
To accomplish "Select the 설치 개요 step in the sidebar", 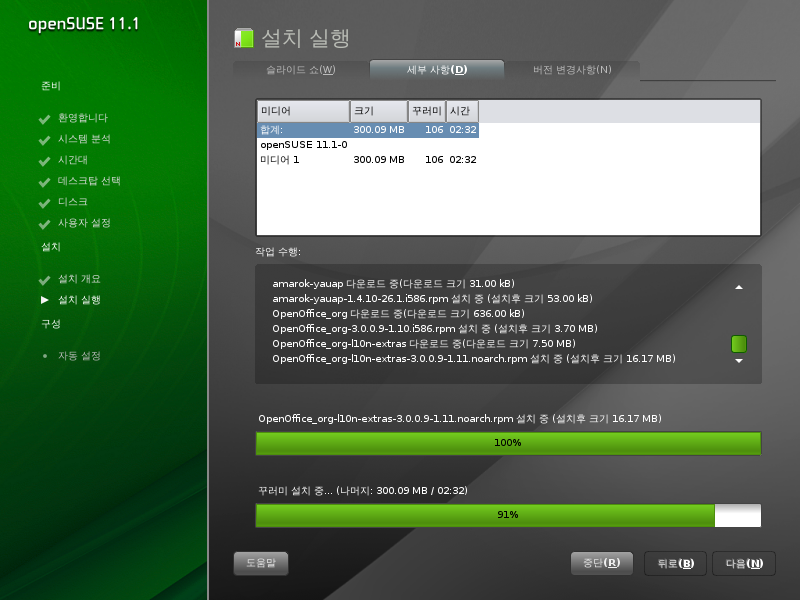I will (79, 279).
